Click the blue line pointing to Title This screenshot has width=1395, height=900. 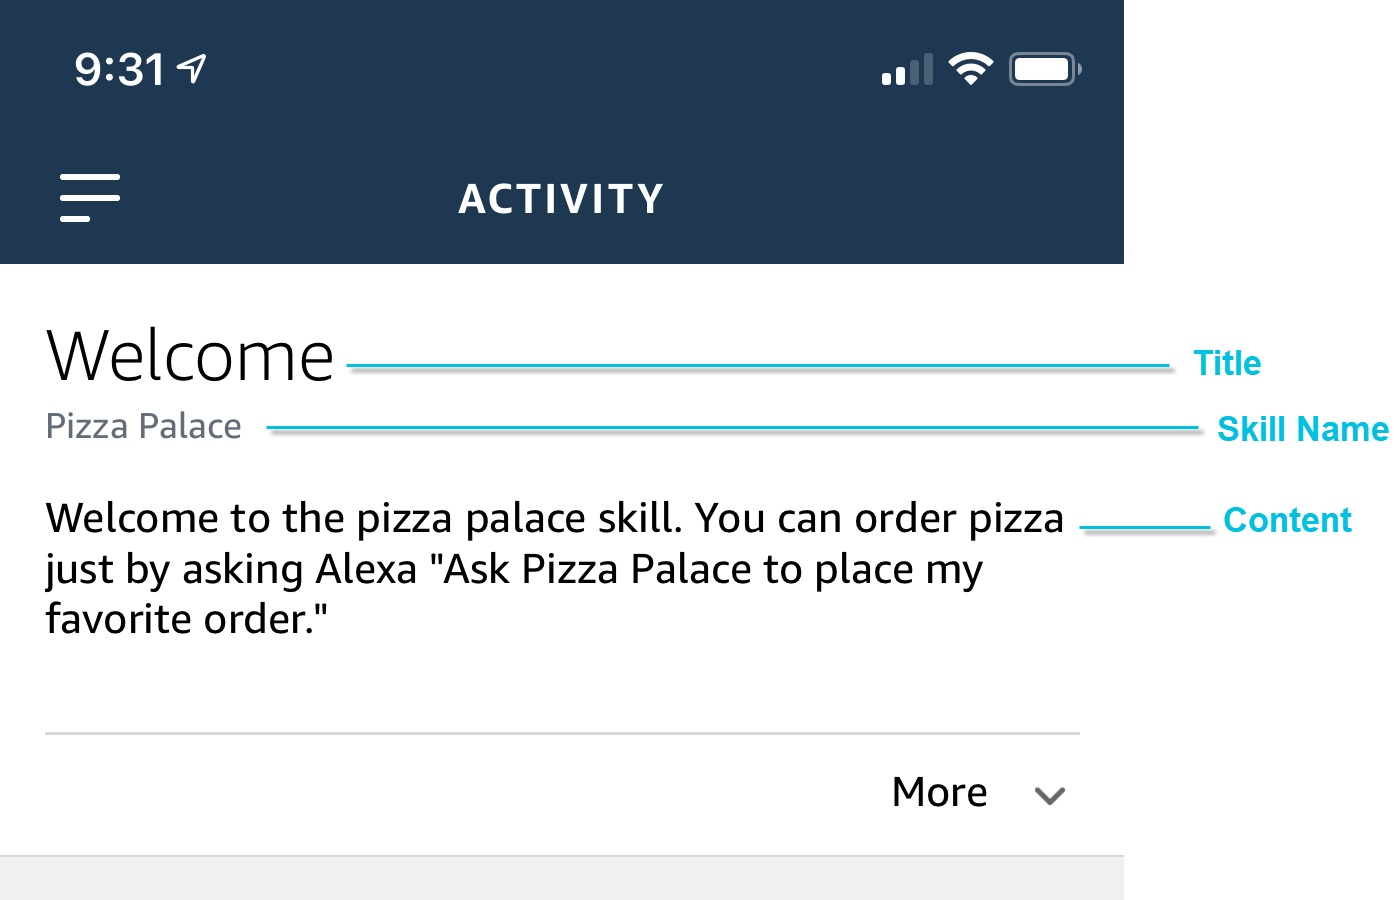(x=760, y=367)
